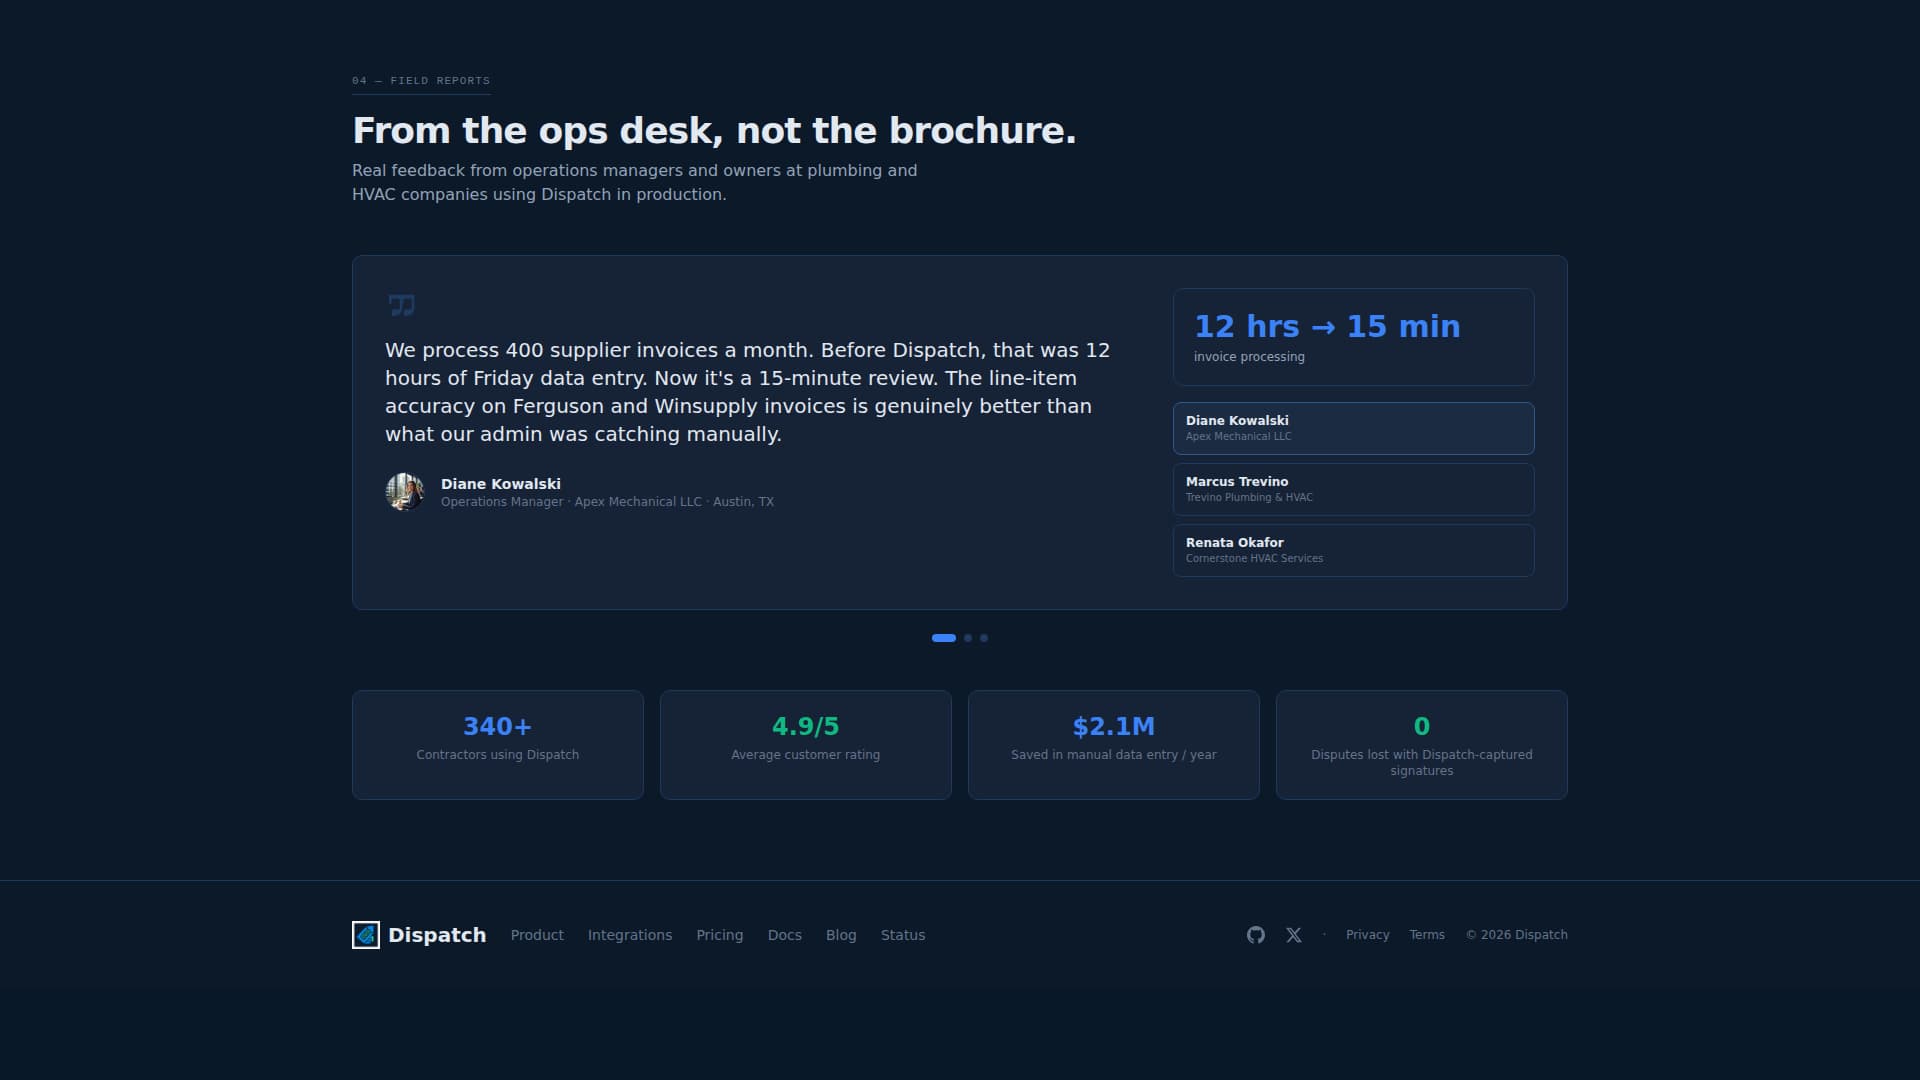Click 'Saved in manual data entry / year' label
The image size is (1920, 1080).
[x=1114, y=755]
